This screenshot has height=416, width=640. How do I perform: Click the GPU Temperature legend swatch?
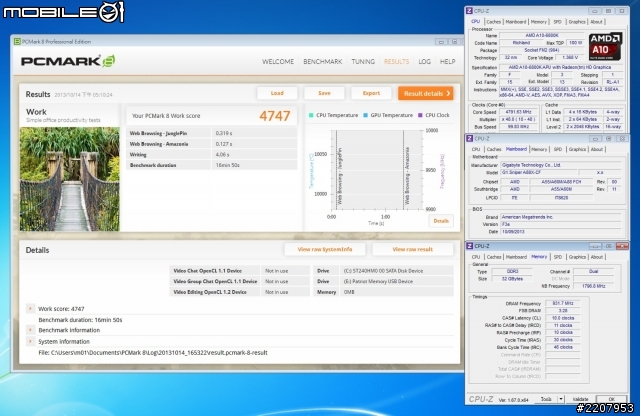[x=366, y=116]
